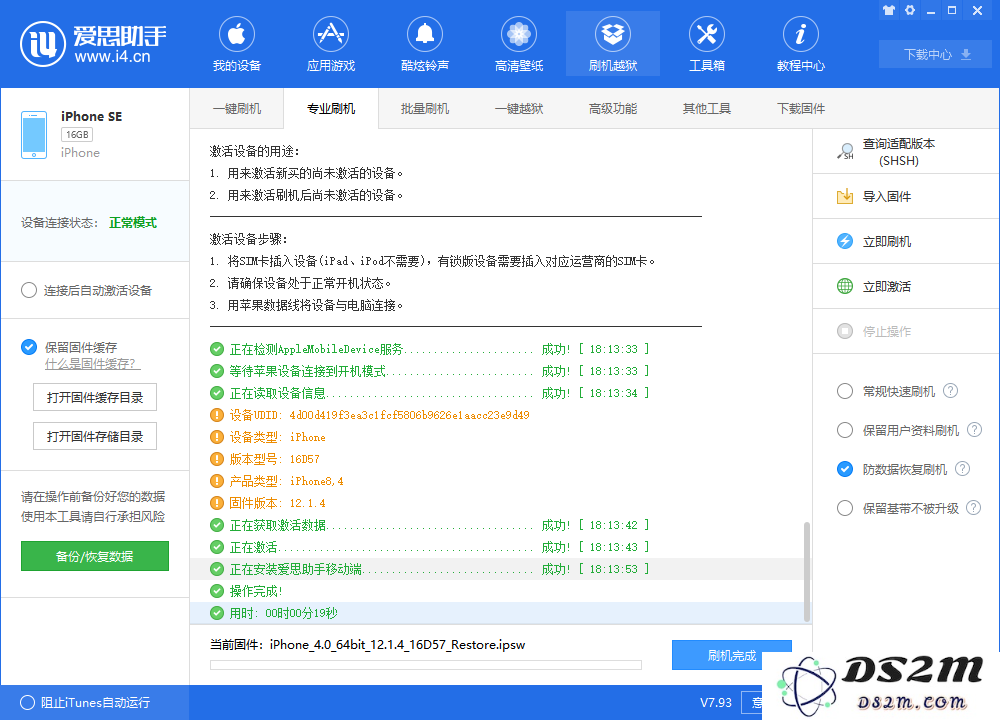Click help icon beside 防数据恢复刷机
Viewport: 1000px width, 720px height.
[962, 469]
